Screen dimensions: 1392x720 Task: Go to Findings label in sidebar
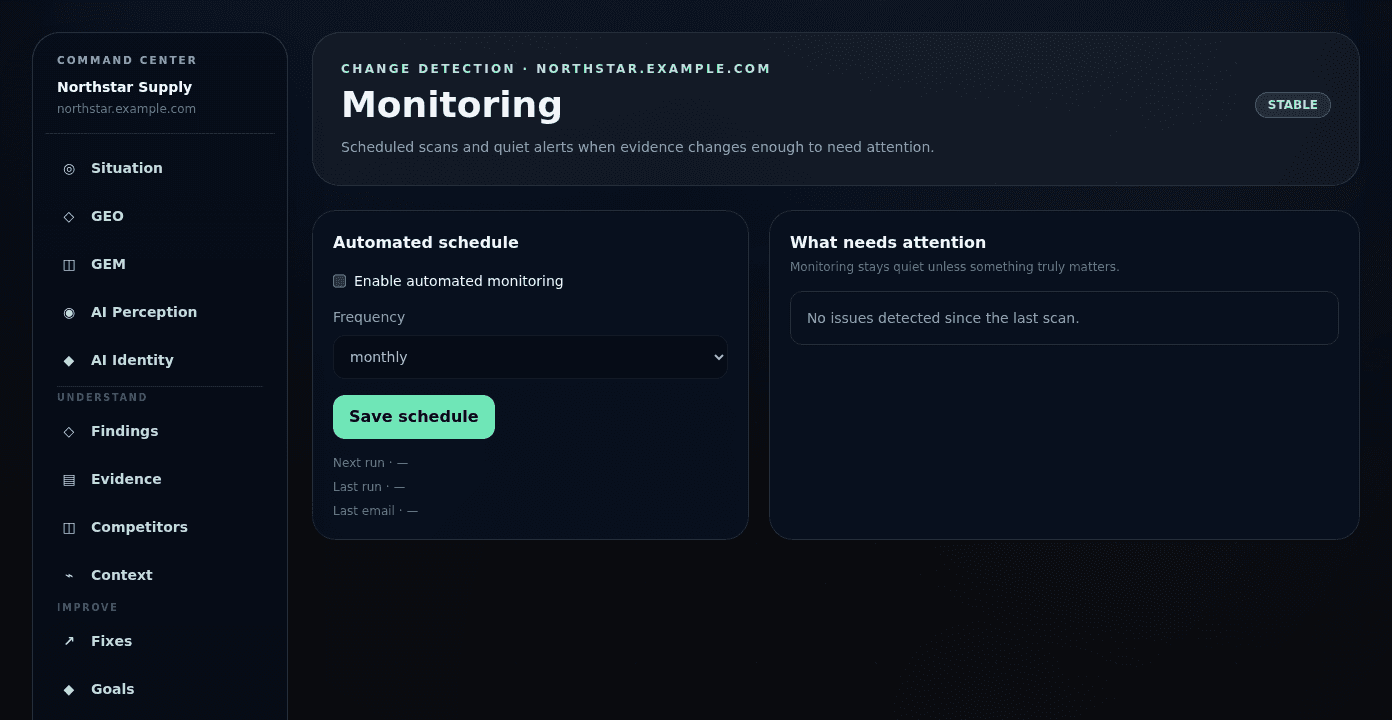click(x=125, y=431)
